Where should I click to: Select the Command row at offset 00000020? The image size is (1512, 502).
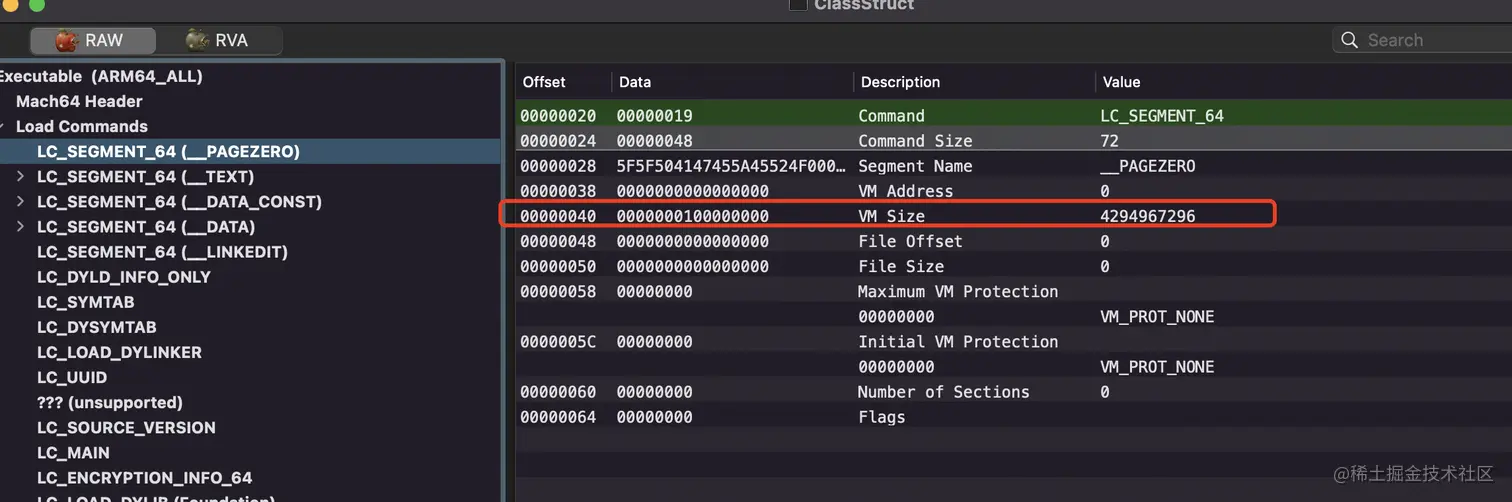[1014, 115]
